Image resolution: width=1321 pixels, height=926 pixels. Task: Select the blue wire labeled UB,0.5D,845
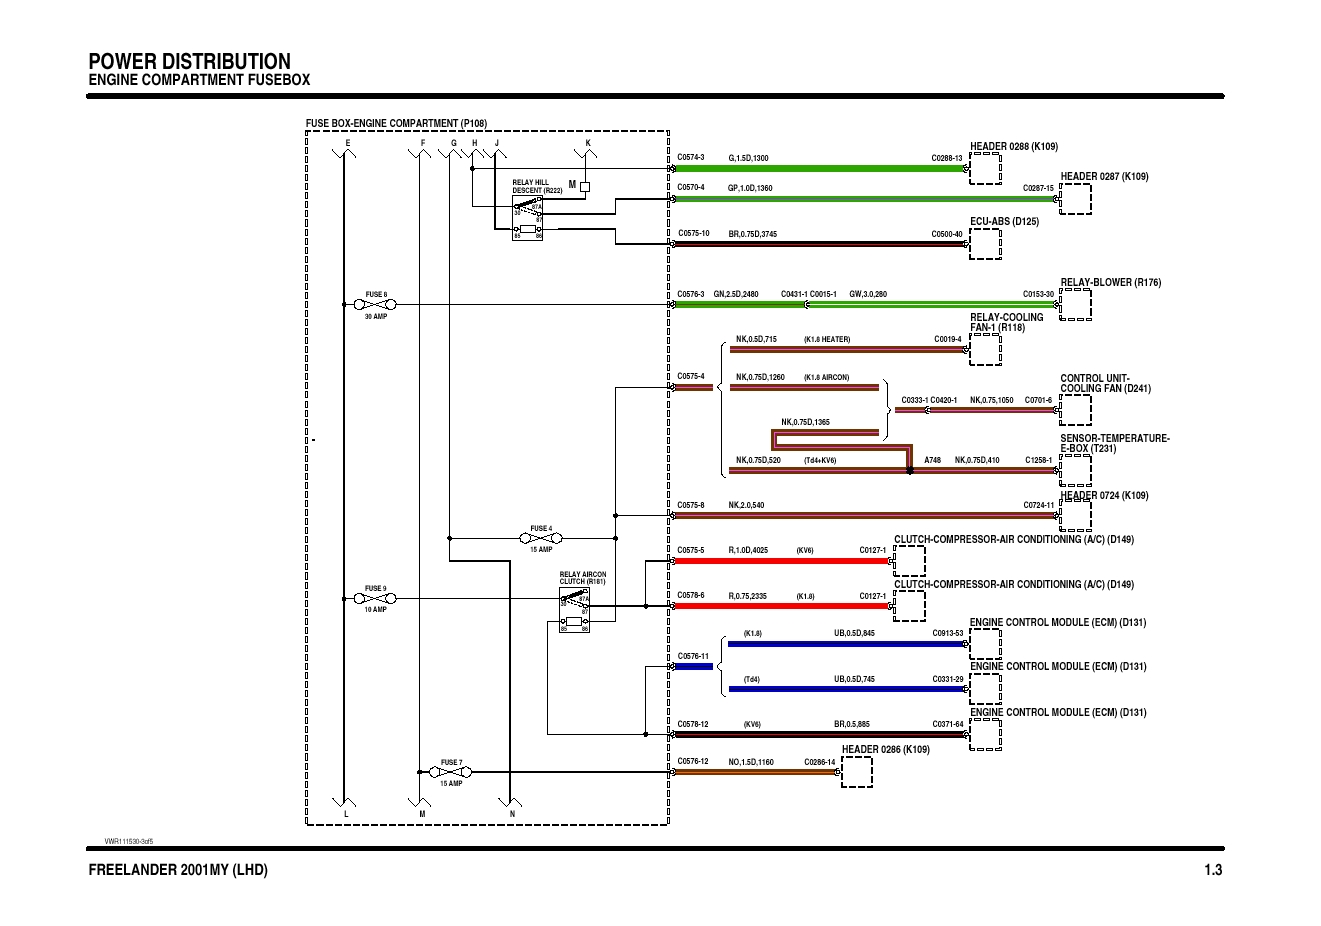pyautogui.click(x=845, y=644)
